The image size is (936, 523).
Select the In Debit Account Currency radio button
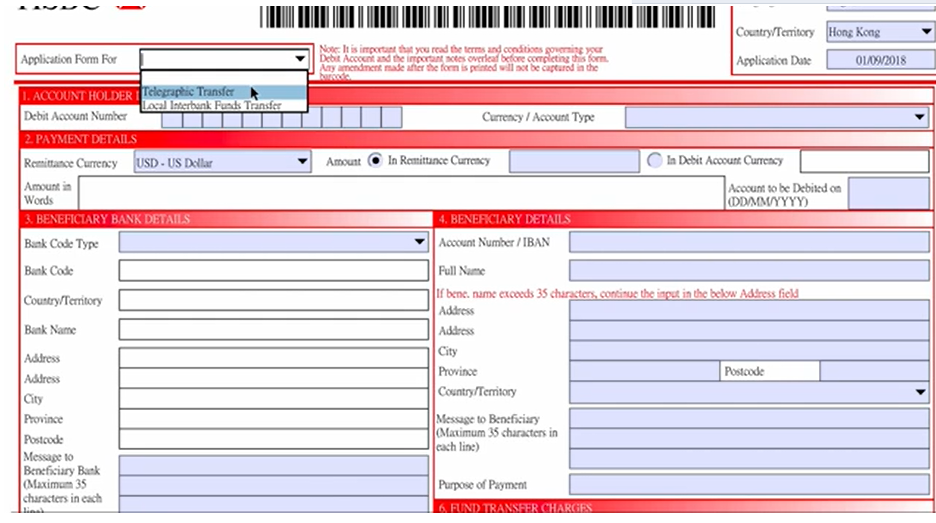(x=655, y=161)
